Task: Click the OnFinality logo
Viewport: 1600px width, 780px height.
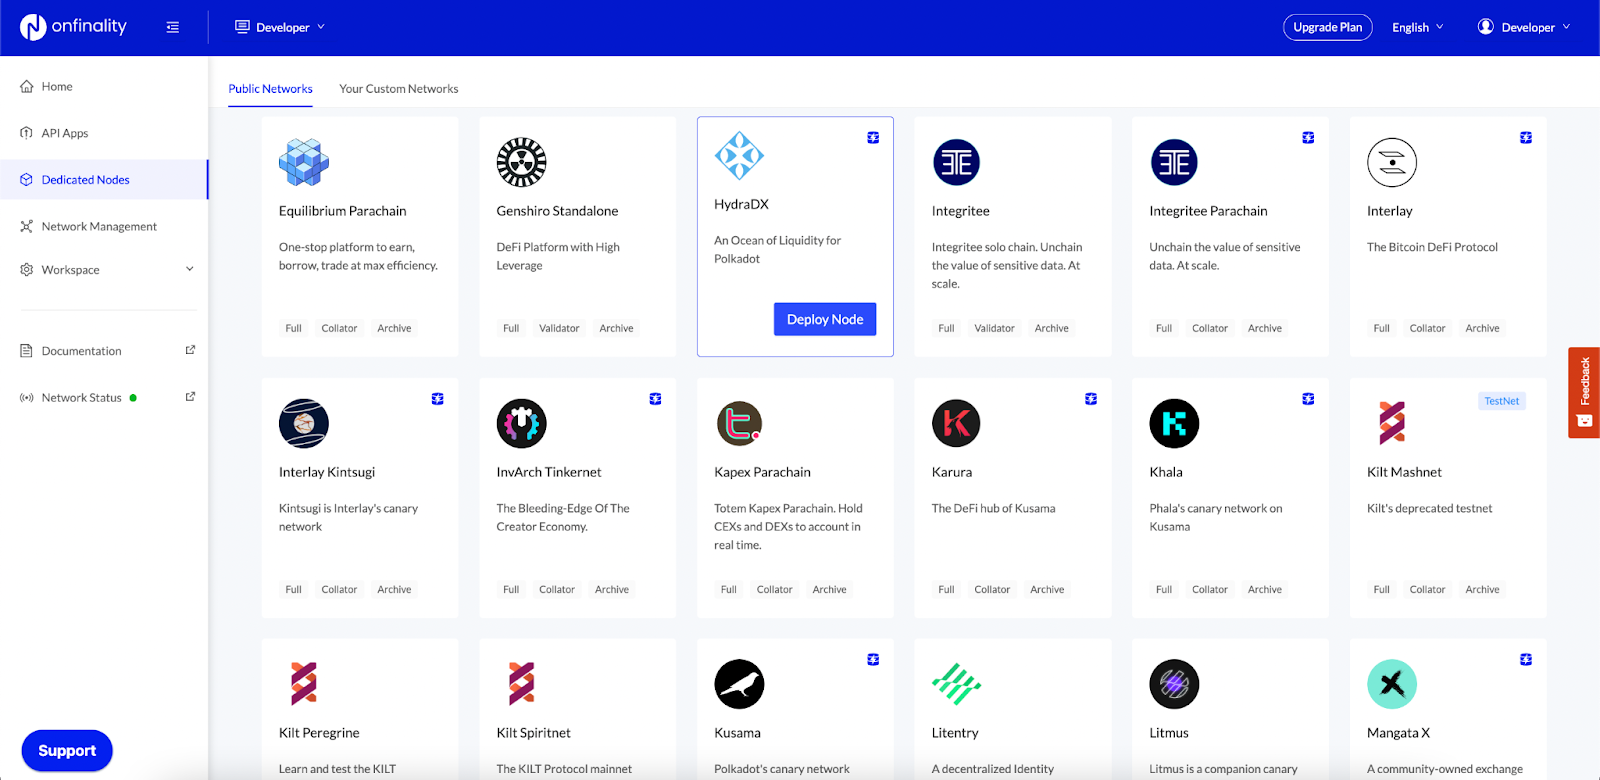Action: (74, 27)
